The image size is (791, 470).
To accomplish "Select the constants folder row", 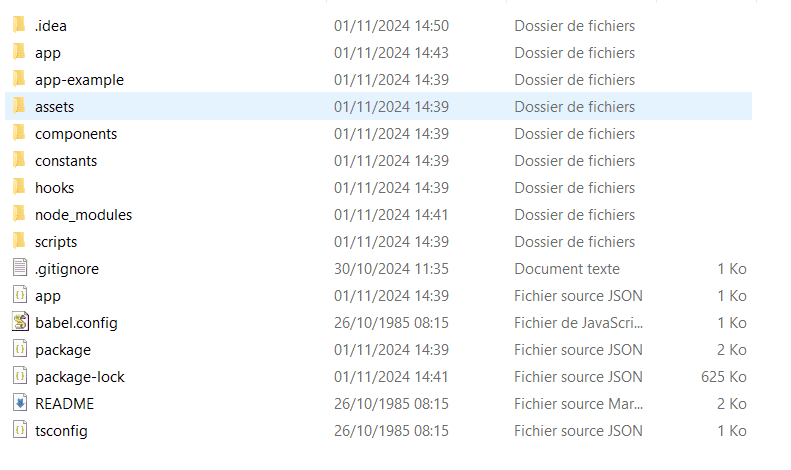I will [378, 160].
